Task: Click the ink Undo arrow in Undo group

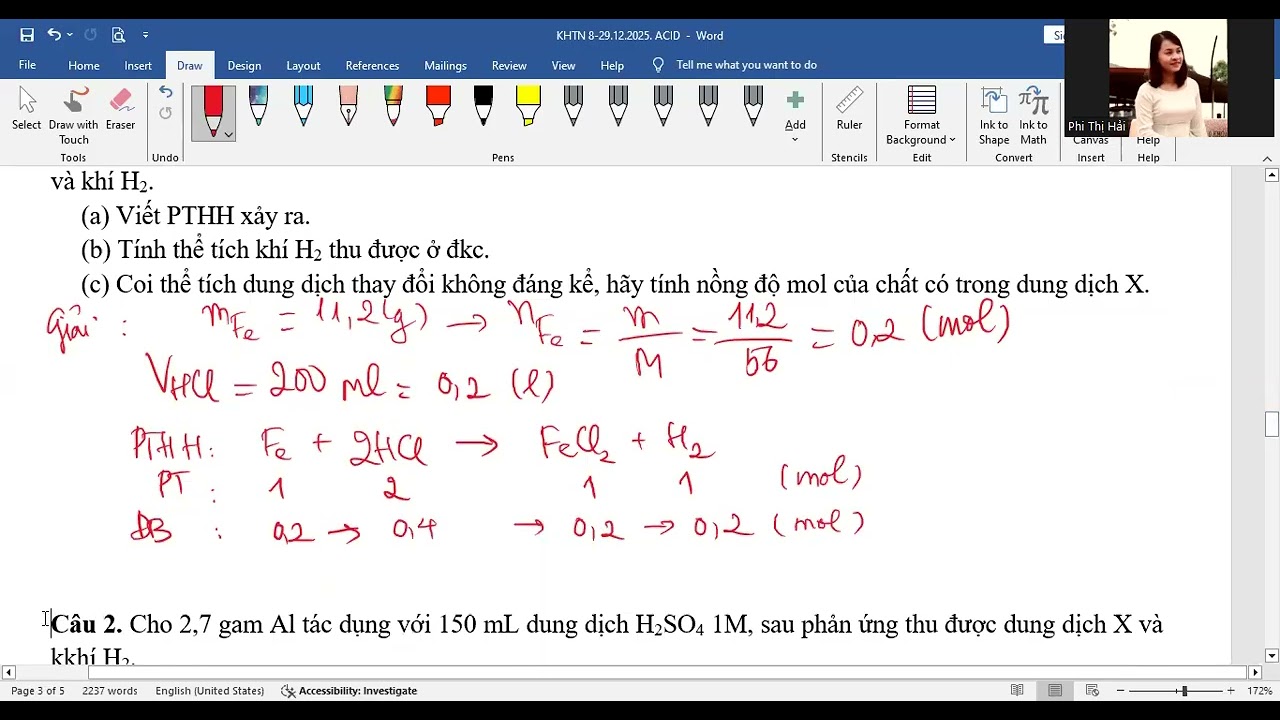Action: tap(165, 93)
